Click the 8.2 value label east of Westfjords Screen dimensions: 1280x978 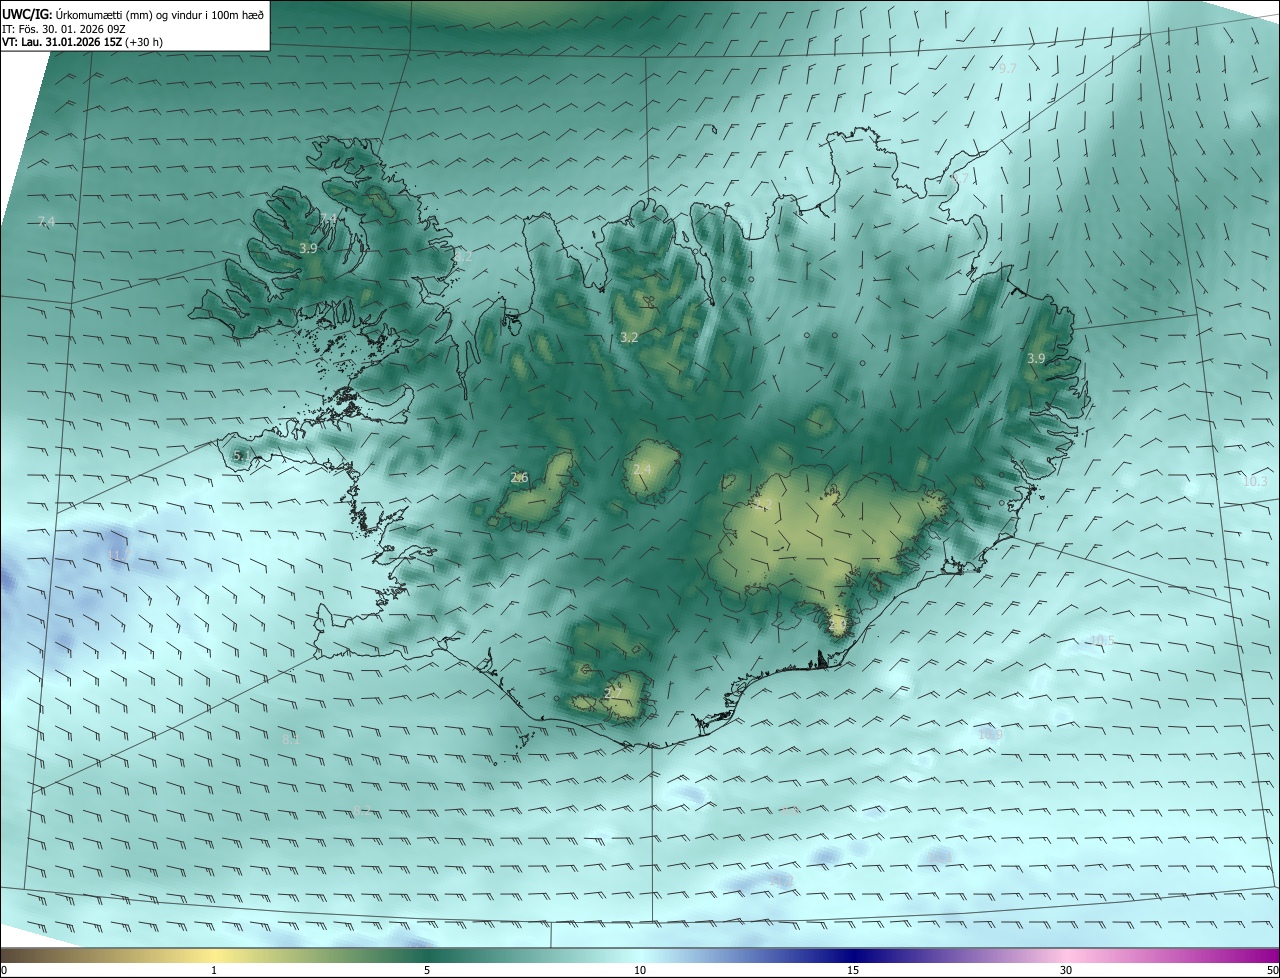tap(463, 256)
